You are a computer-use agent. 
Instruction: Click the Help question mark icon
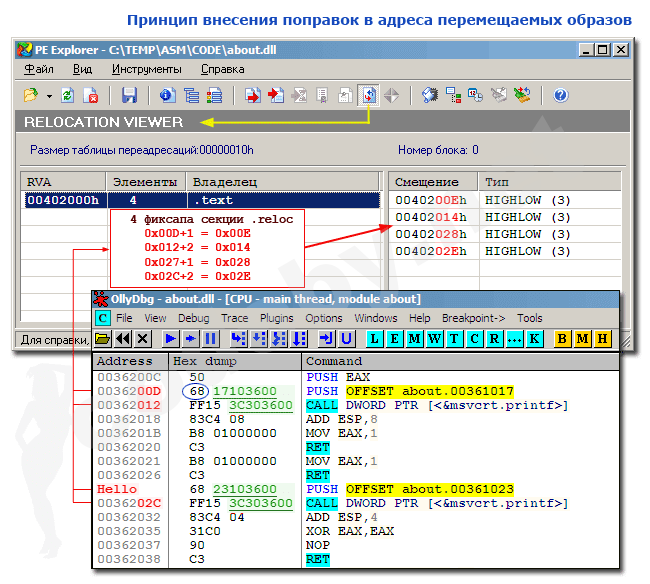click(x=560, y=96)
